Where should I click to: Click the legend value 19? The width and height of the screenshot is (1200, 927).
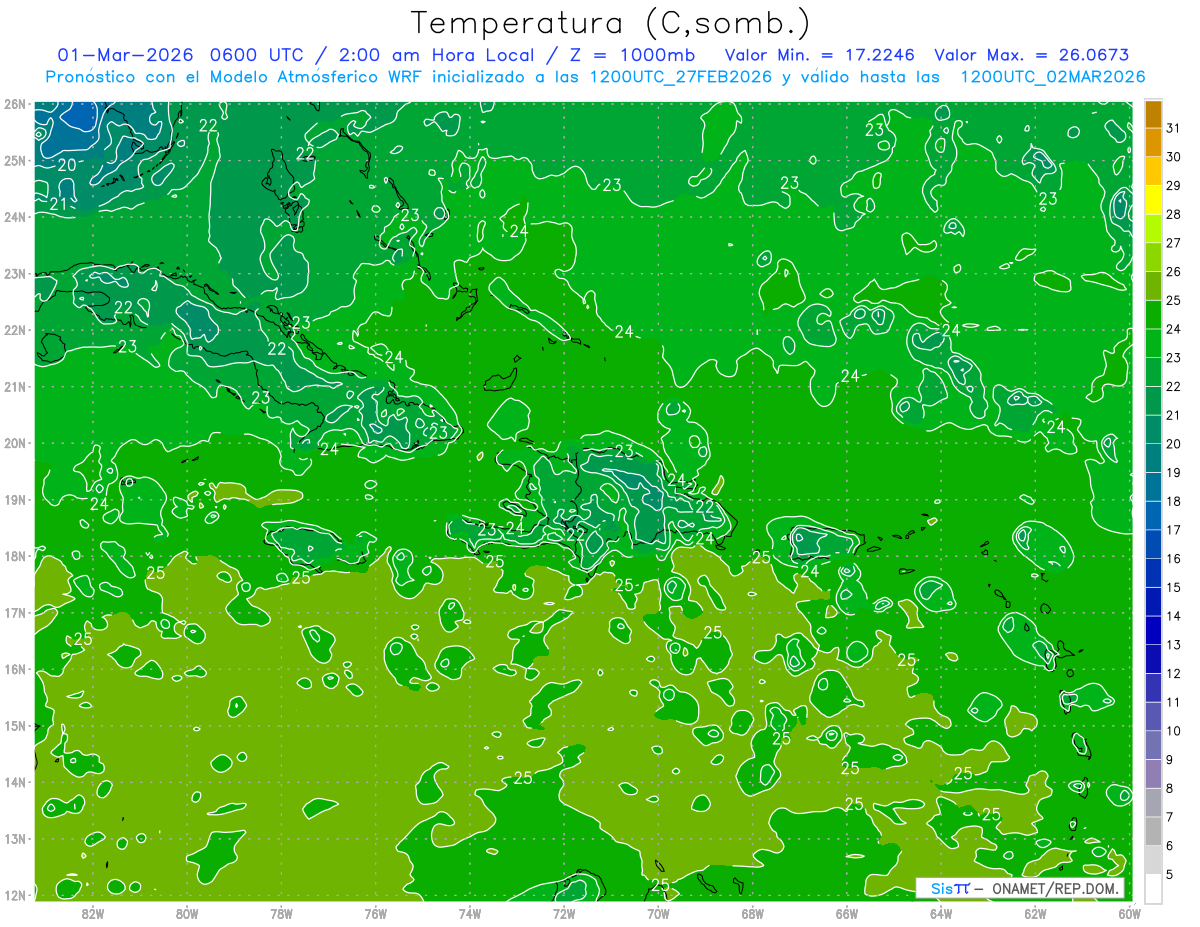click(1174, 473)
